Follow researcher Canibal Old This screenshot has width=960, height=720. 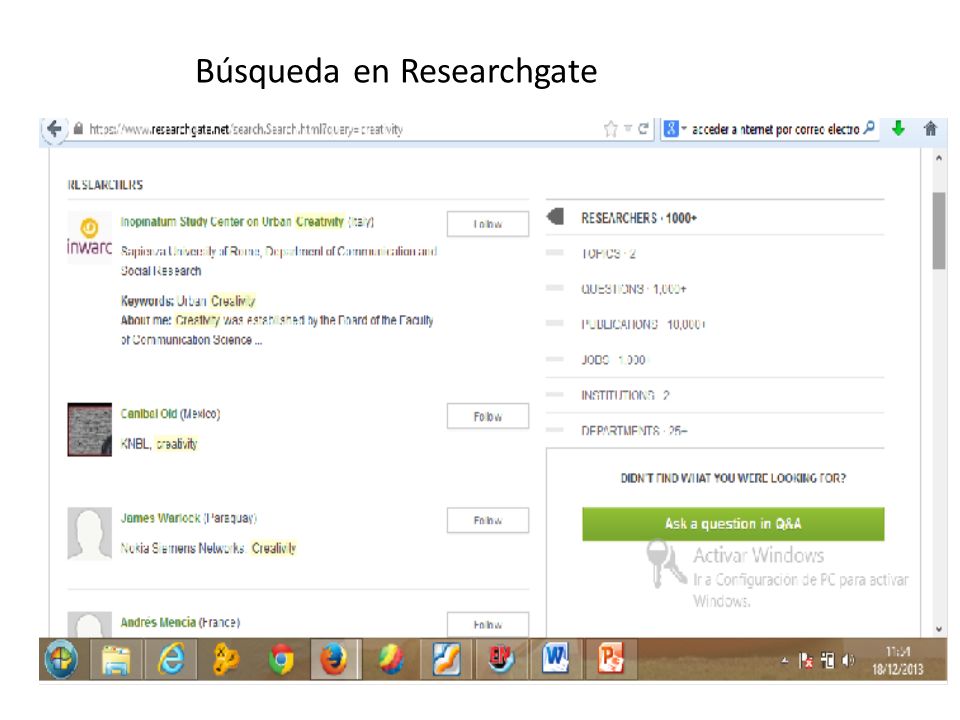pyautogui.click(x=488, y=416)
